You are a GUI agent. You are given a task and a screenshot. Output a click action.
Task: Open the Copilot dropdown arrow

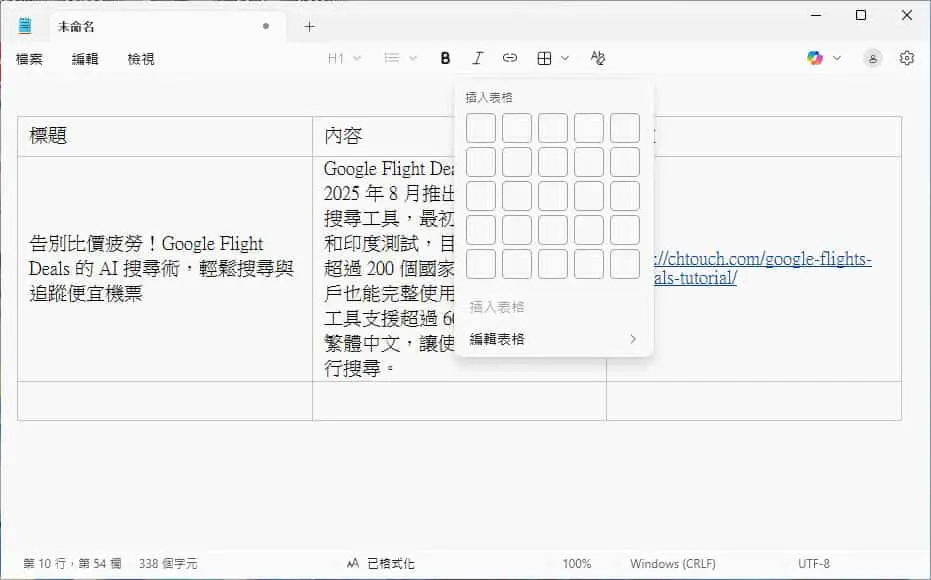click(x=837, y=58)
